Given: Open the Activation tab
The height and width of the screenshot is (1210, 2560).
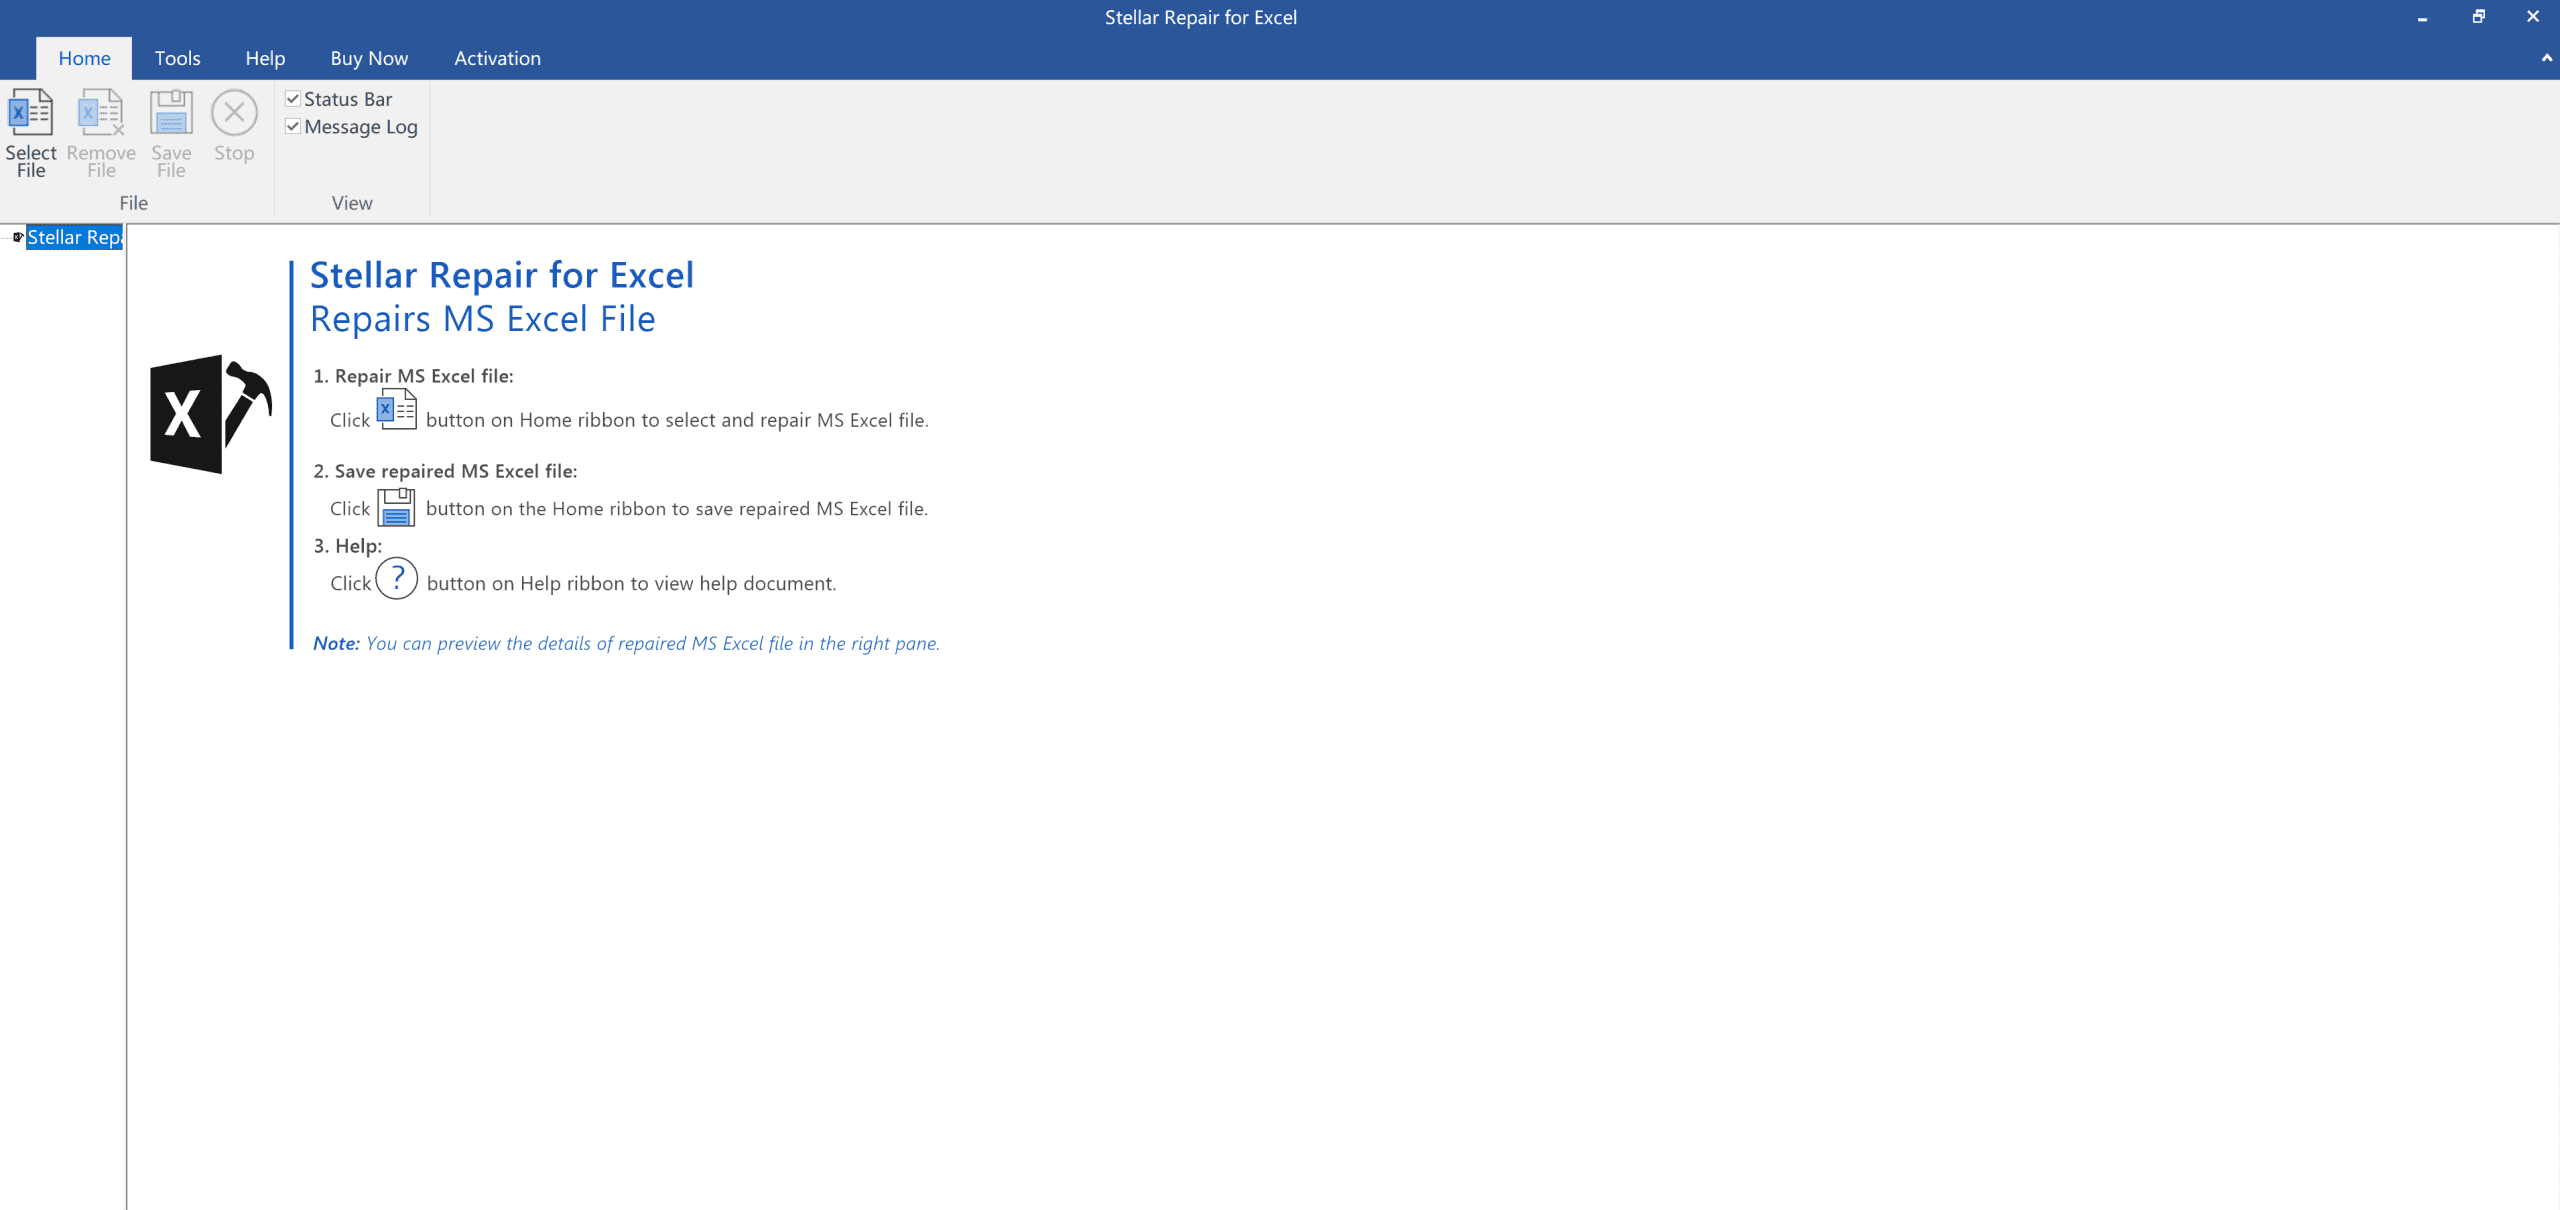Looking at the screenshot, I should pyautogui.click(x=497, y=58).
